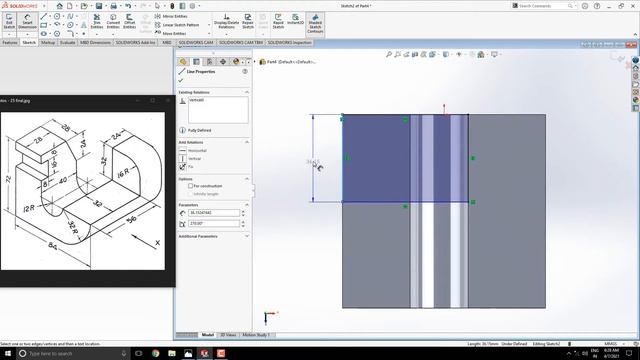Screen dimensions: 640x360
Task: Click the Exit Sketch tool
Action: 9,21
